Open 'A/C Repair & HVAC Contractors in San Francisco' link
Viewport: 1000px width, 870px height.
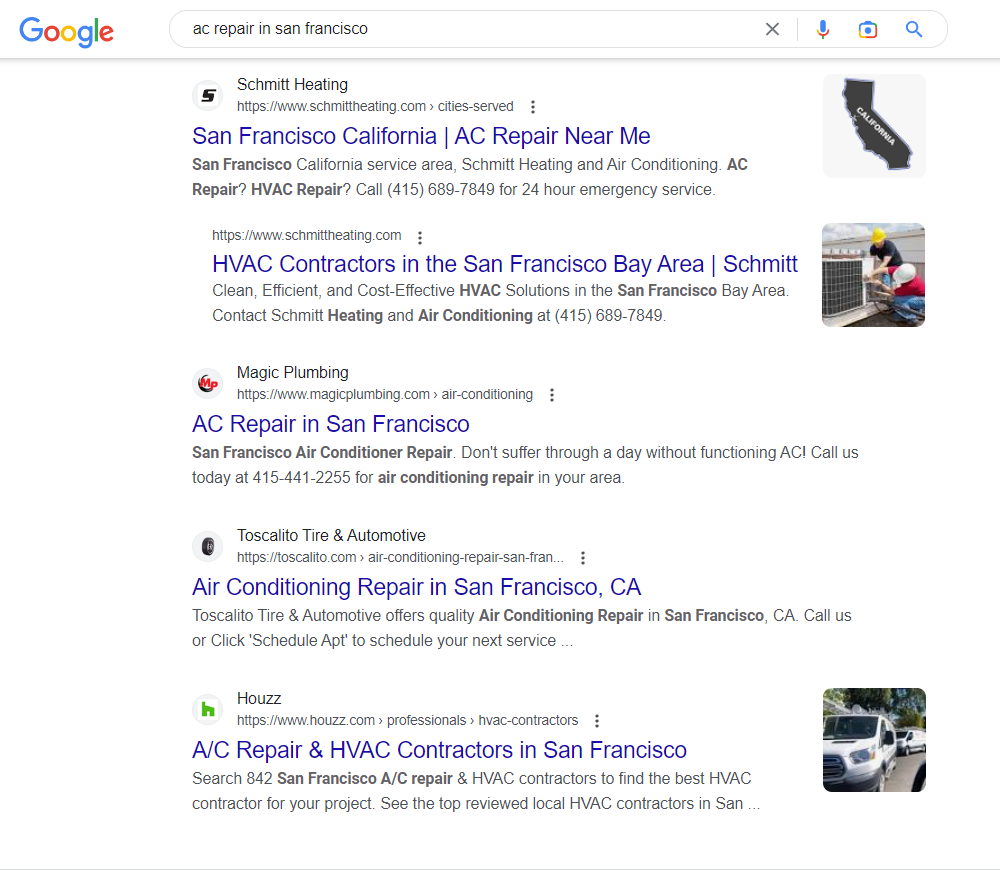click(439, 749)
